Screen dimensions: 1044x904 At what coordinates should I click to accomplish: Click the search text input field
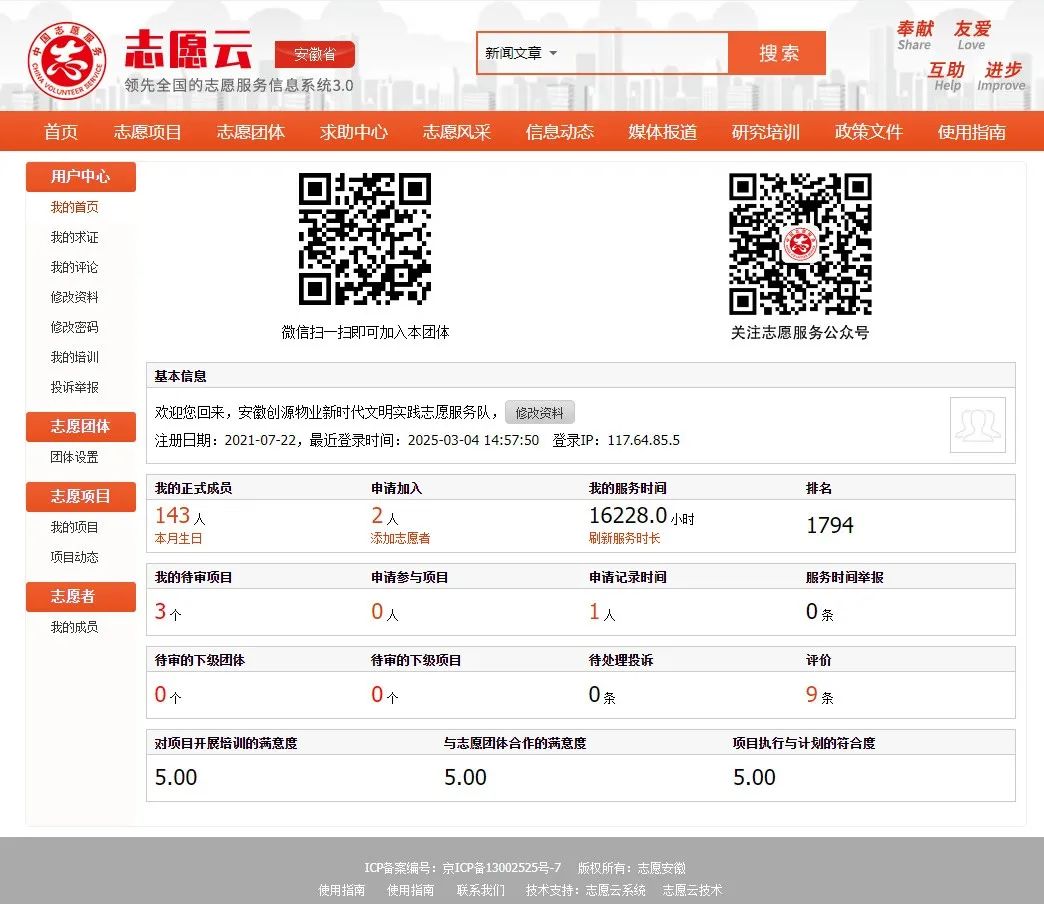(x=643, y=53)
